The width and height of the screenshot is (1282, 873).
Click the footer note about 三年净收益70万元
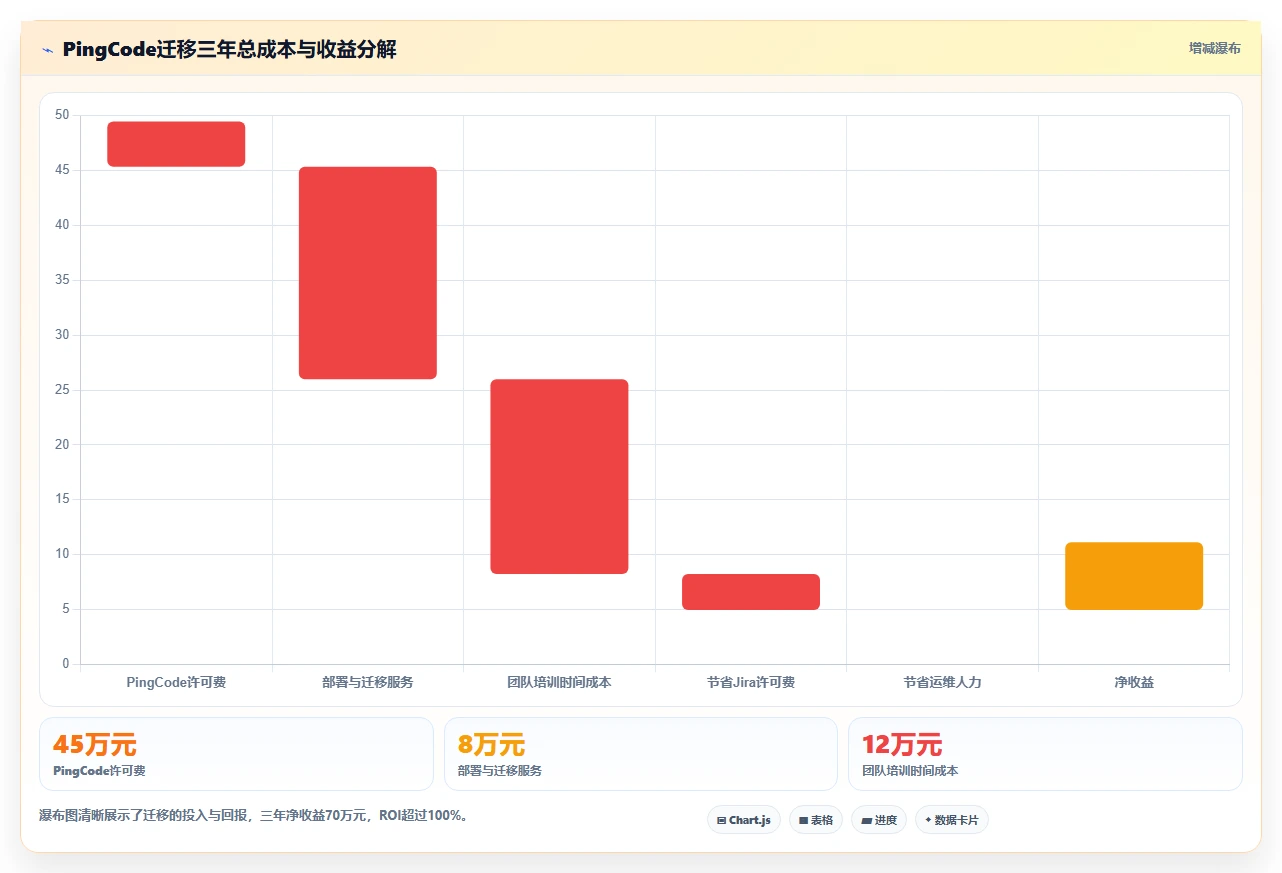pyautogui.click(x=253, y=815)
